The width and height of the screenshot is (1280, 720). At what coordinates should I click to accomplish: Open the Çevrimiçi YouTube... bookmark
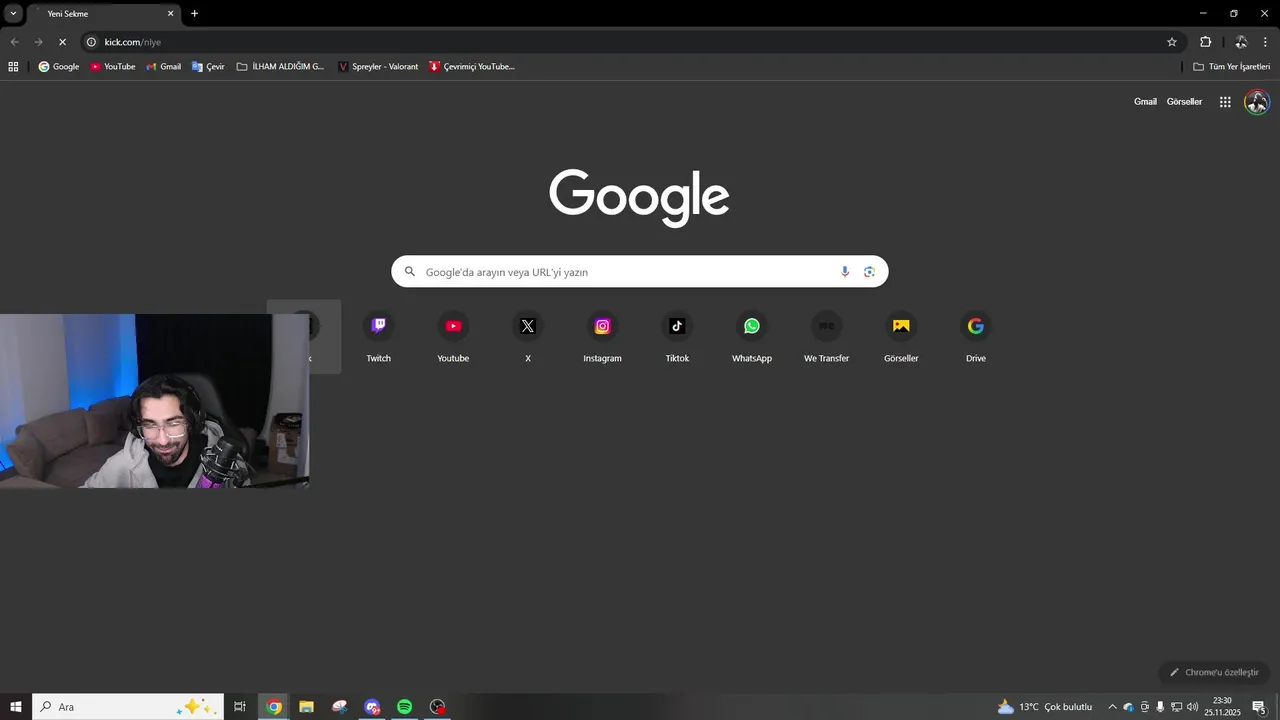(x=472, y=67)
